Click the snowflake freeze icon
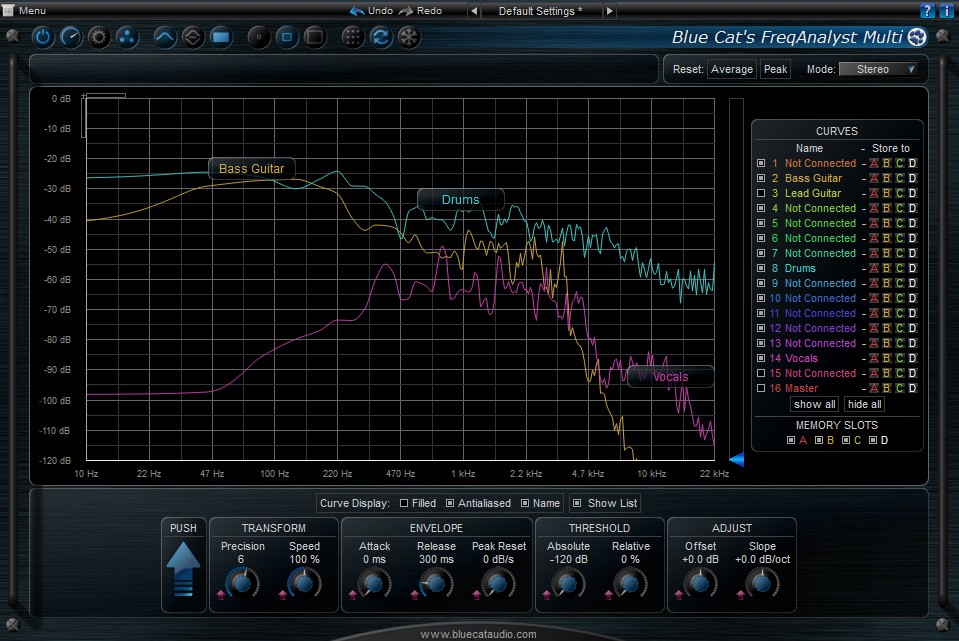Screen dimensions: 959x641 [407, 37]
